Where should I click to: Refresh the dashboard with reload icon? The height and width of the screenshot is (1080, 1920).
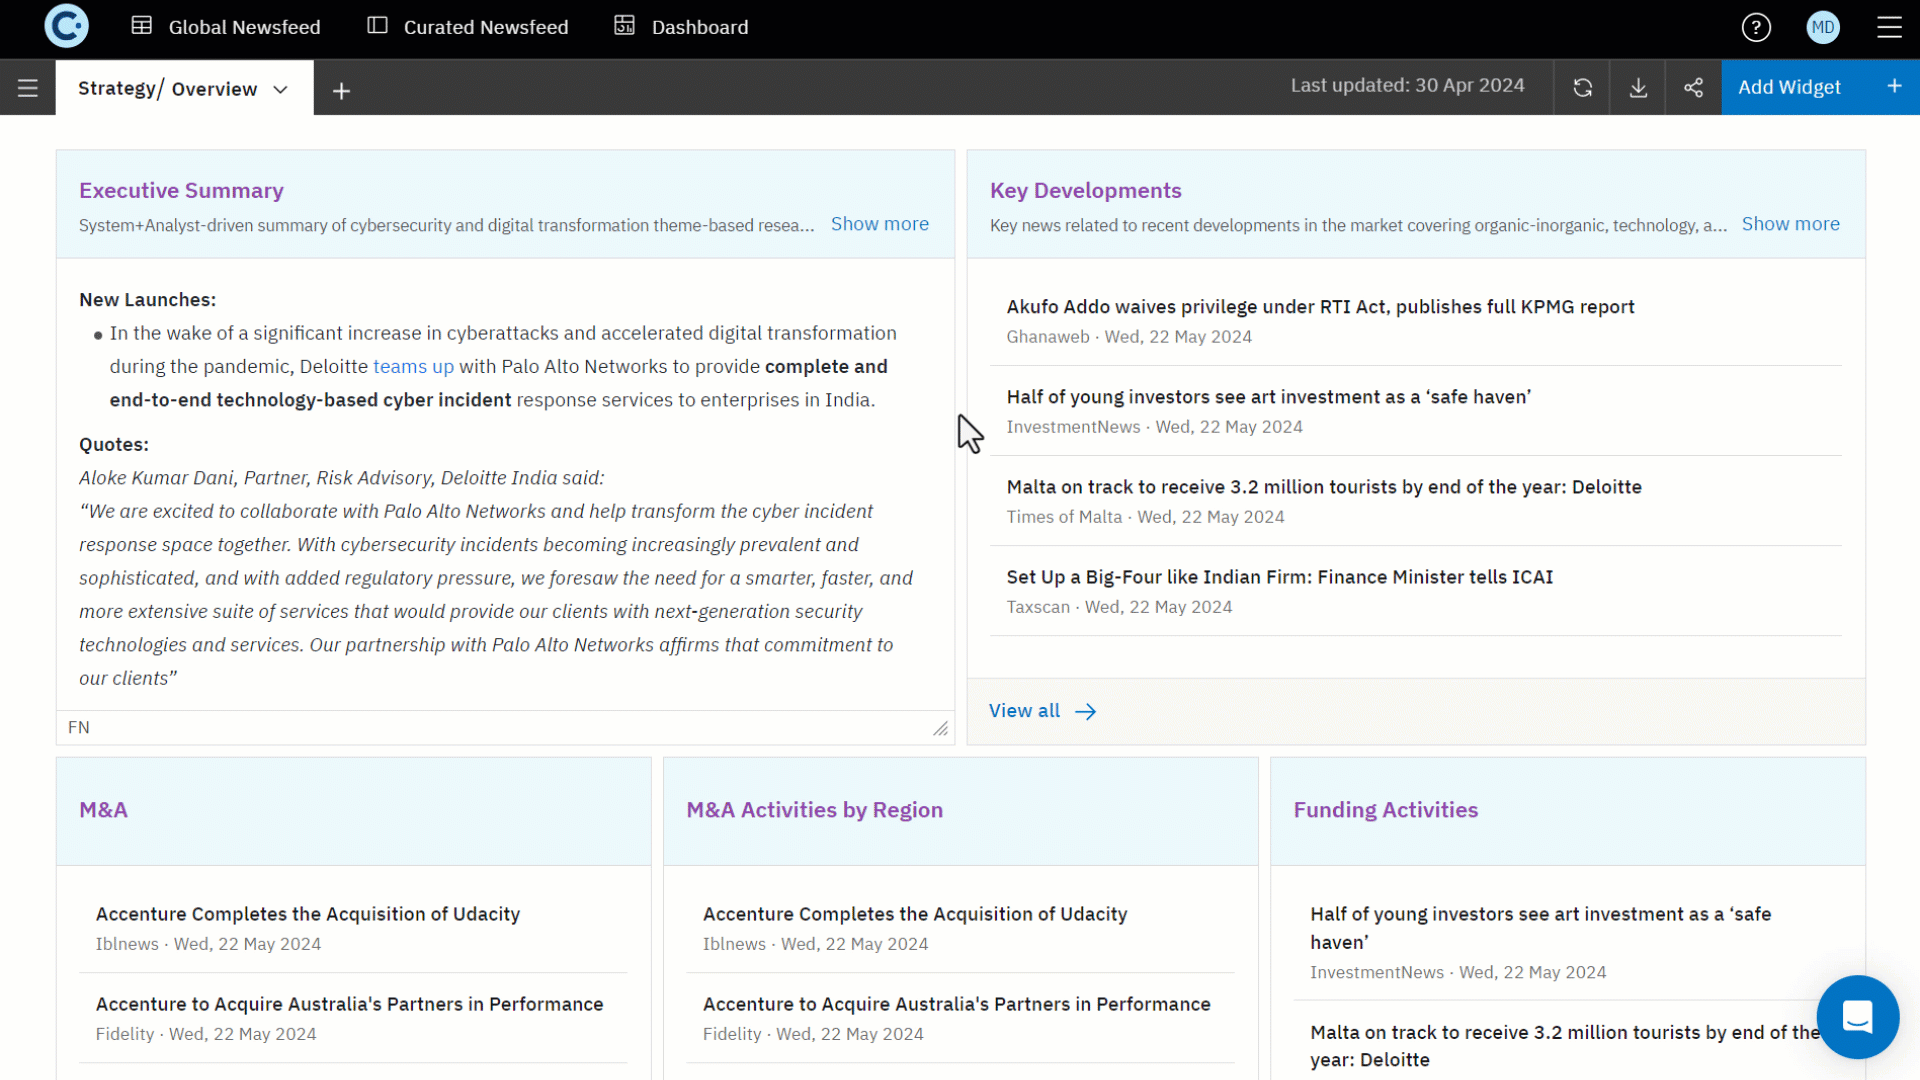pyautogui.click(x=1582, y=88)
